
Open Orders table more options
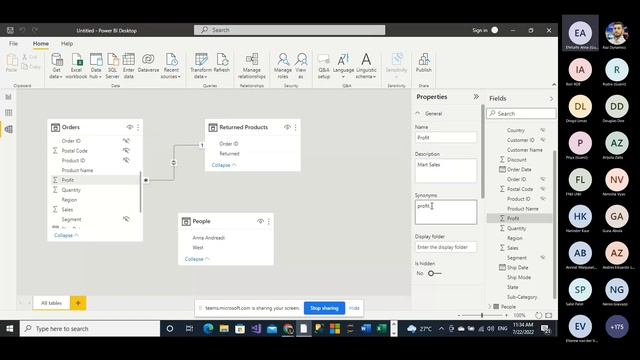pos(138,127)
